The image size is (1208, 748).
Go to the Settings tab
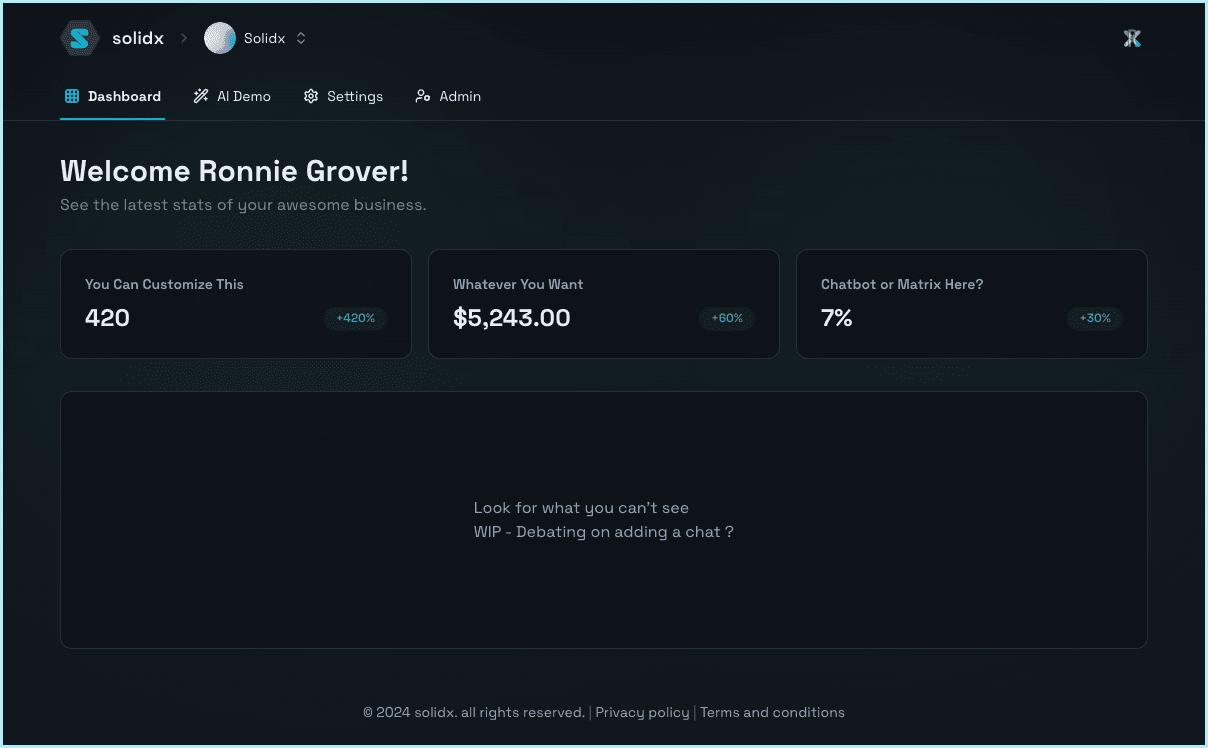coord(355,97)
